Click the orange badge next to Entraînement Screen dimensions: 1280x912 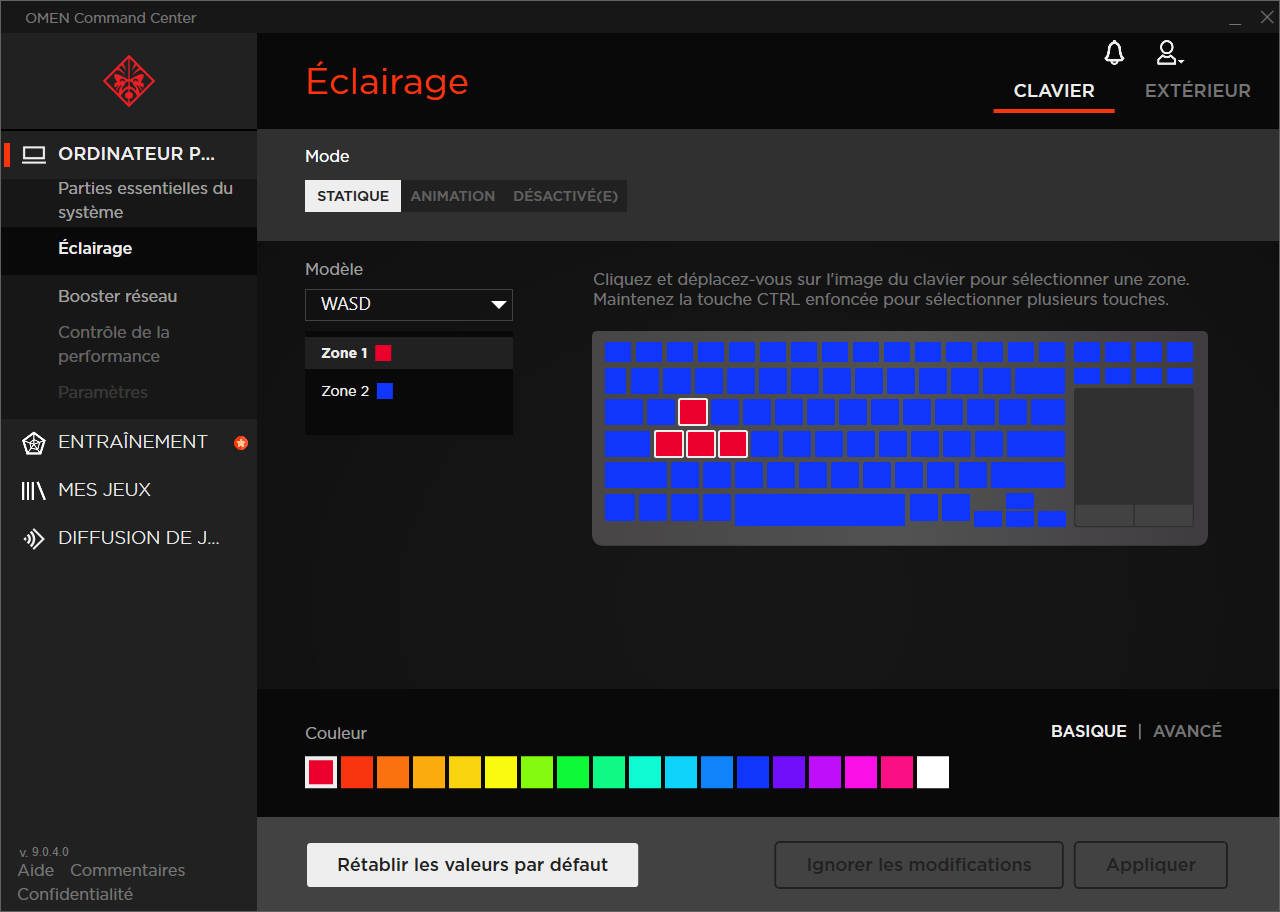[x=240, y=443]
